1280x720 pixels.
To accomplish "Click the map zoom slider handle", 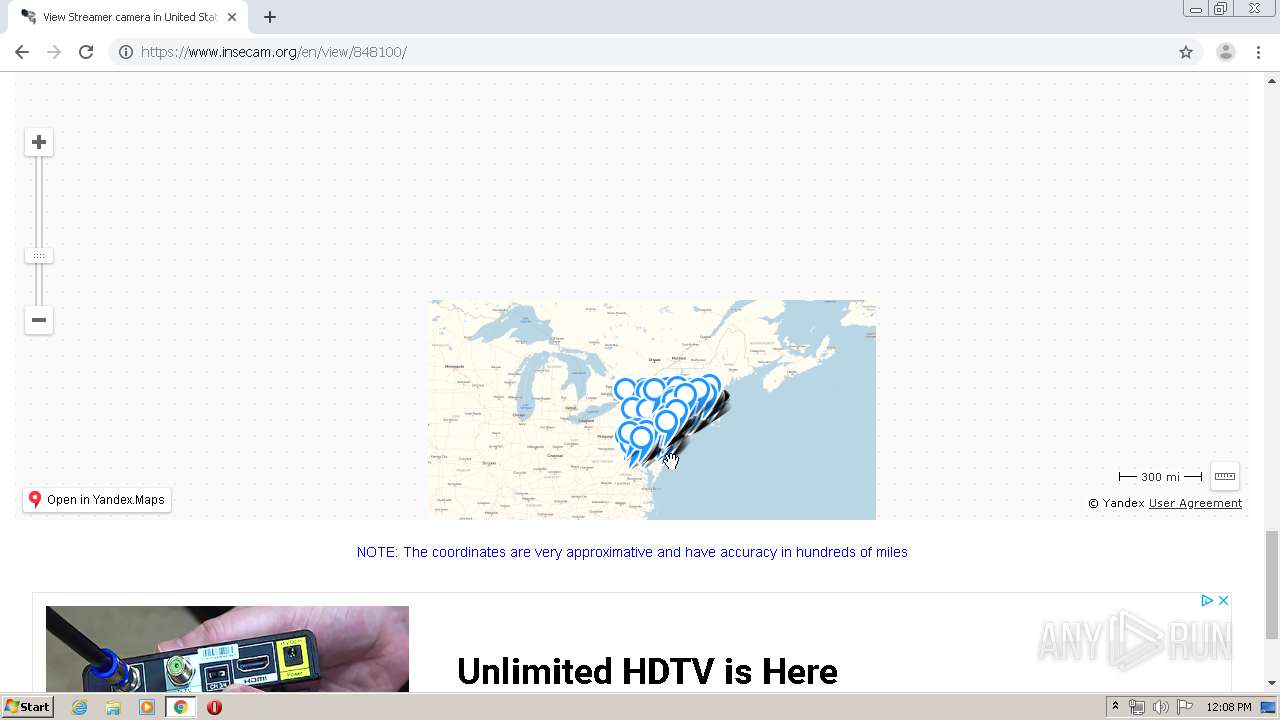I will pyautogui.click(x=39, y=256).
